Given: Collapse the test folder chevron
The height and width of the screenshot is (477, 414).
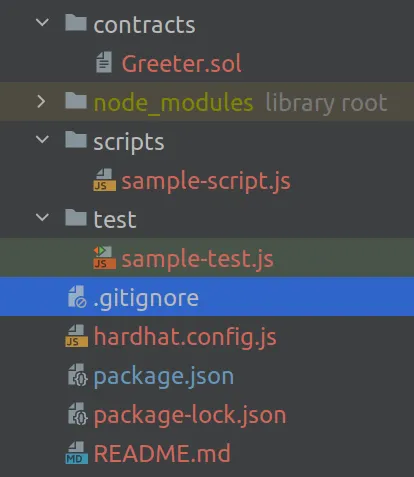Looking at the screenshot, I should [42, 217].
